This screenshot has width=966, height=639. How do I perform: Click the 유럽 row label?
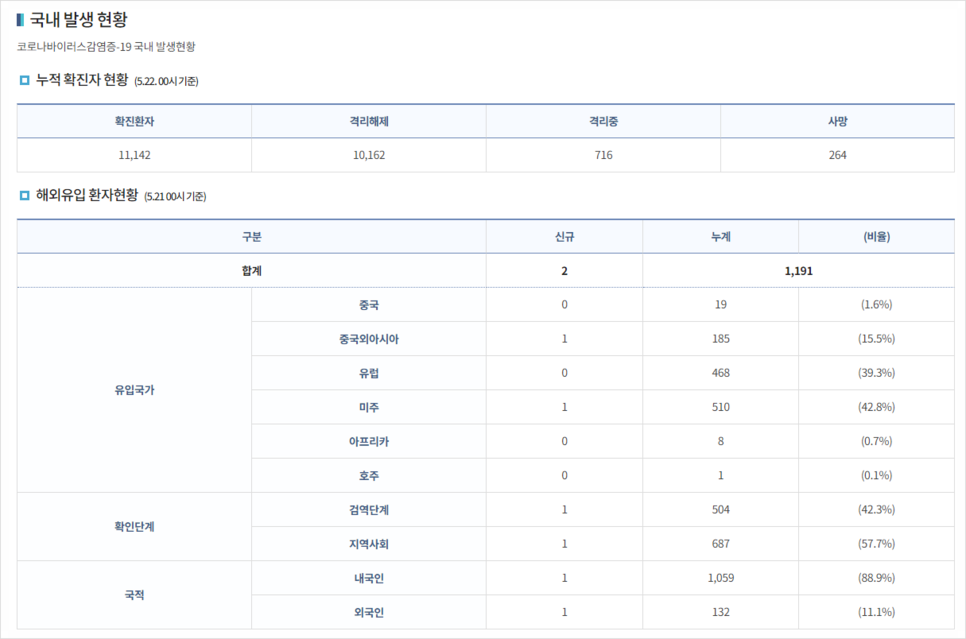369,373
